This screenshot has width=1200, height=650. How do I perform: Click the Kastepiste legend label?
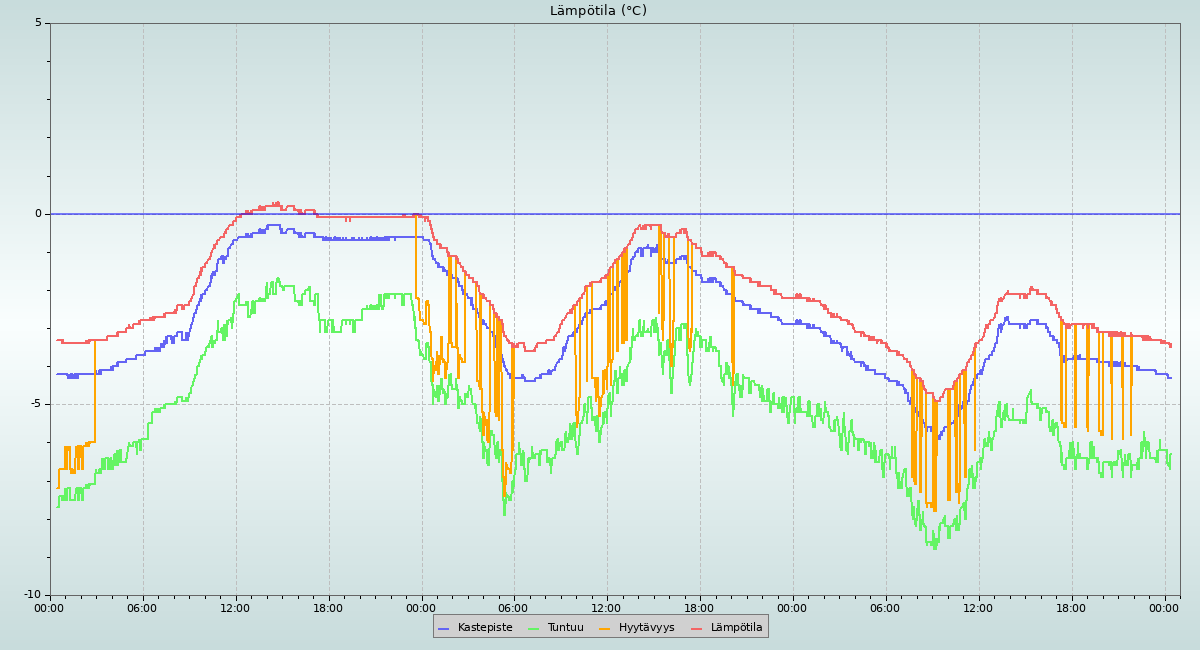(x=485, y=627)
